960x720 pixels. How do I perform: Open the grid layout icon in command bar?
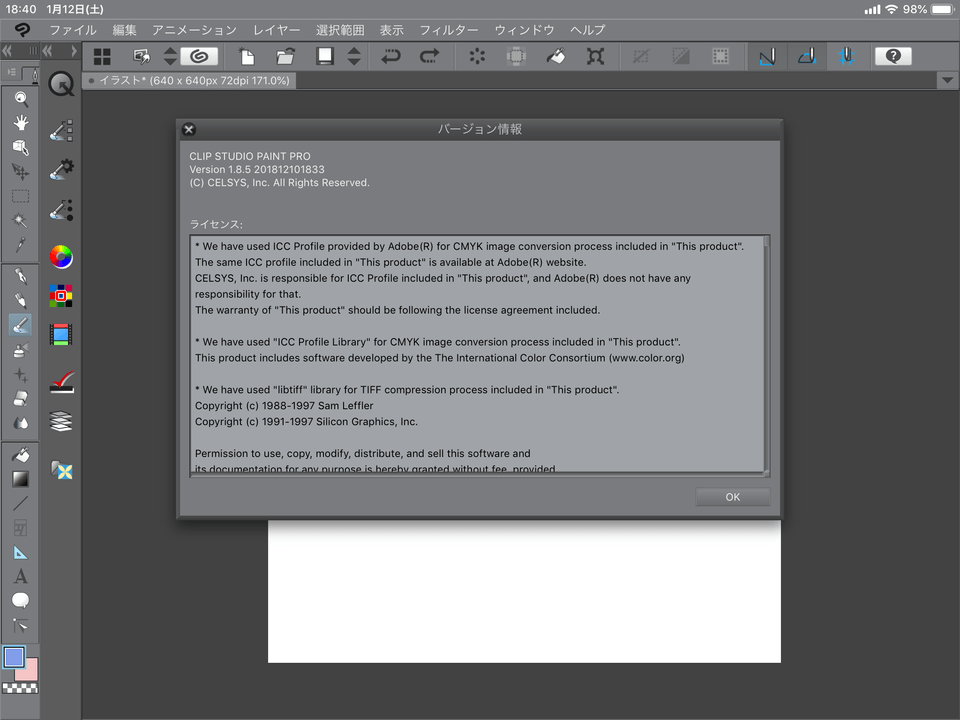coord(102,56)
